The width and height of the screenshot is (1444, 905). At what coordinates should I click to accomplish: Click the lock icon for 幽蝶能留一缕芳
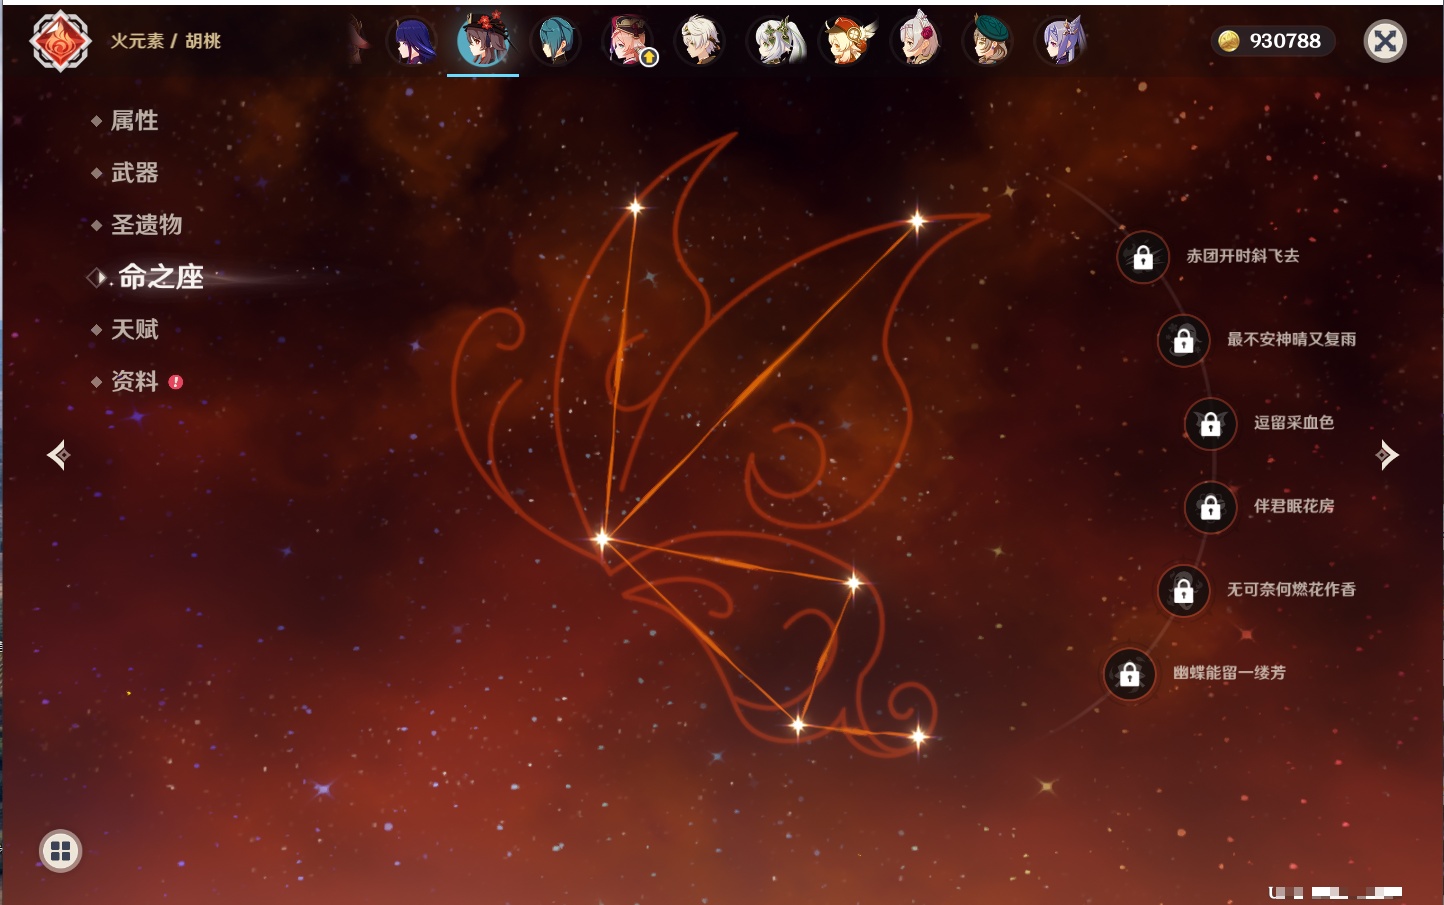point(1129,674)
